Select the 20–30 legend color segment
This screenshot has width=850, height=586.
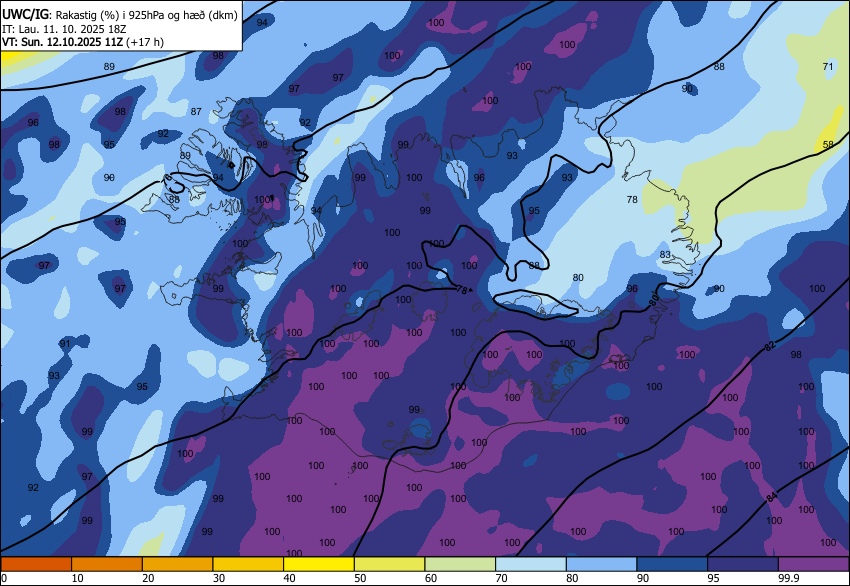click(x=177, y=564)
